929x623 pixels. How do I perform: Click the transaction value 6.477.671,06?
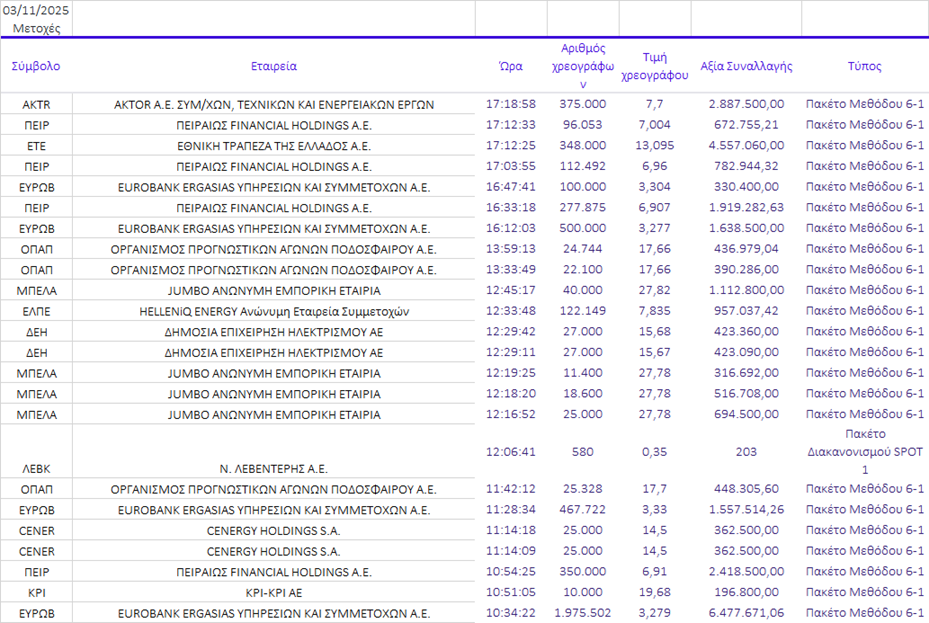click(x=746, y=613)
